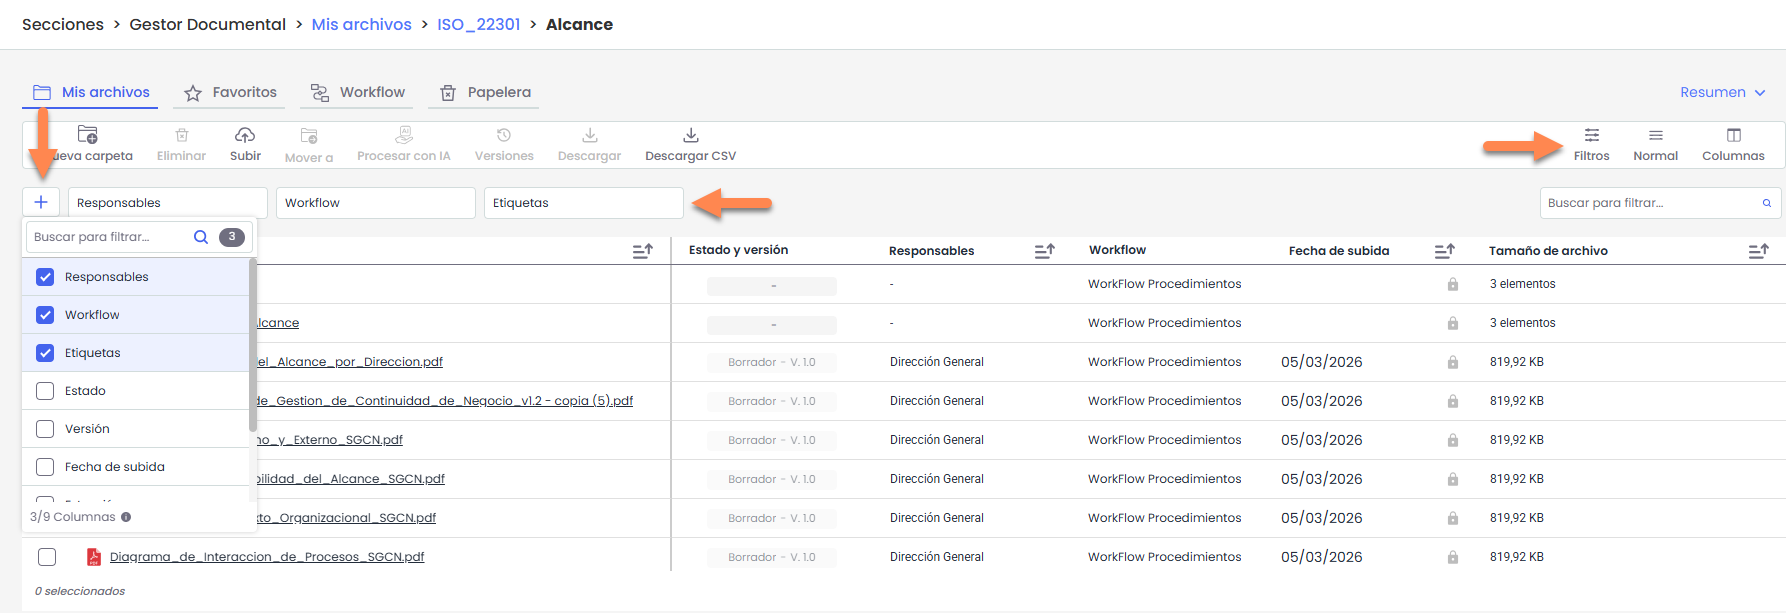The image size is (1786, 613).
Task: Click sort icon in Tamaño de archivo header
Action: tap(1758, 251)
